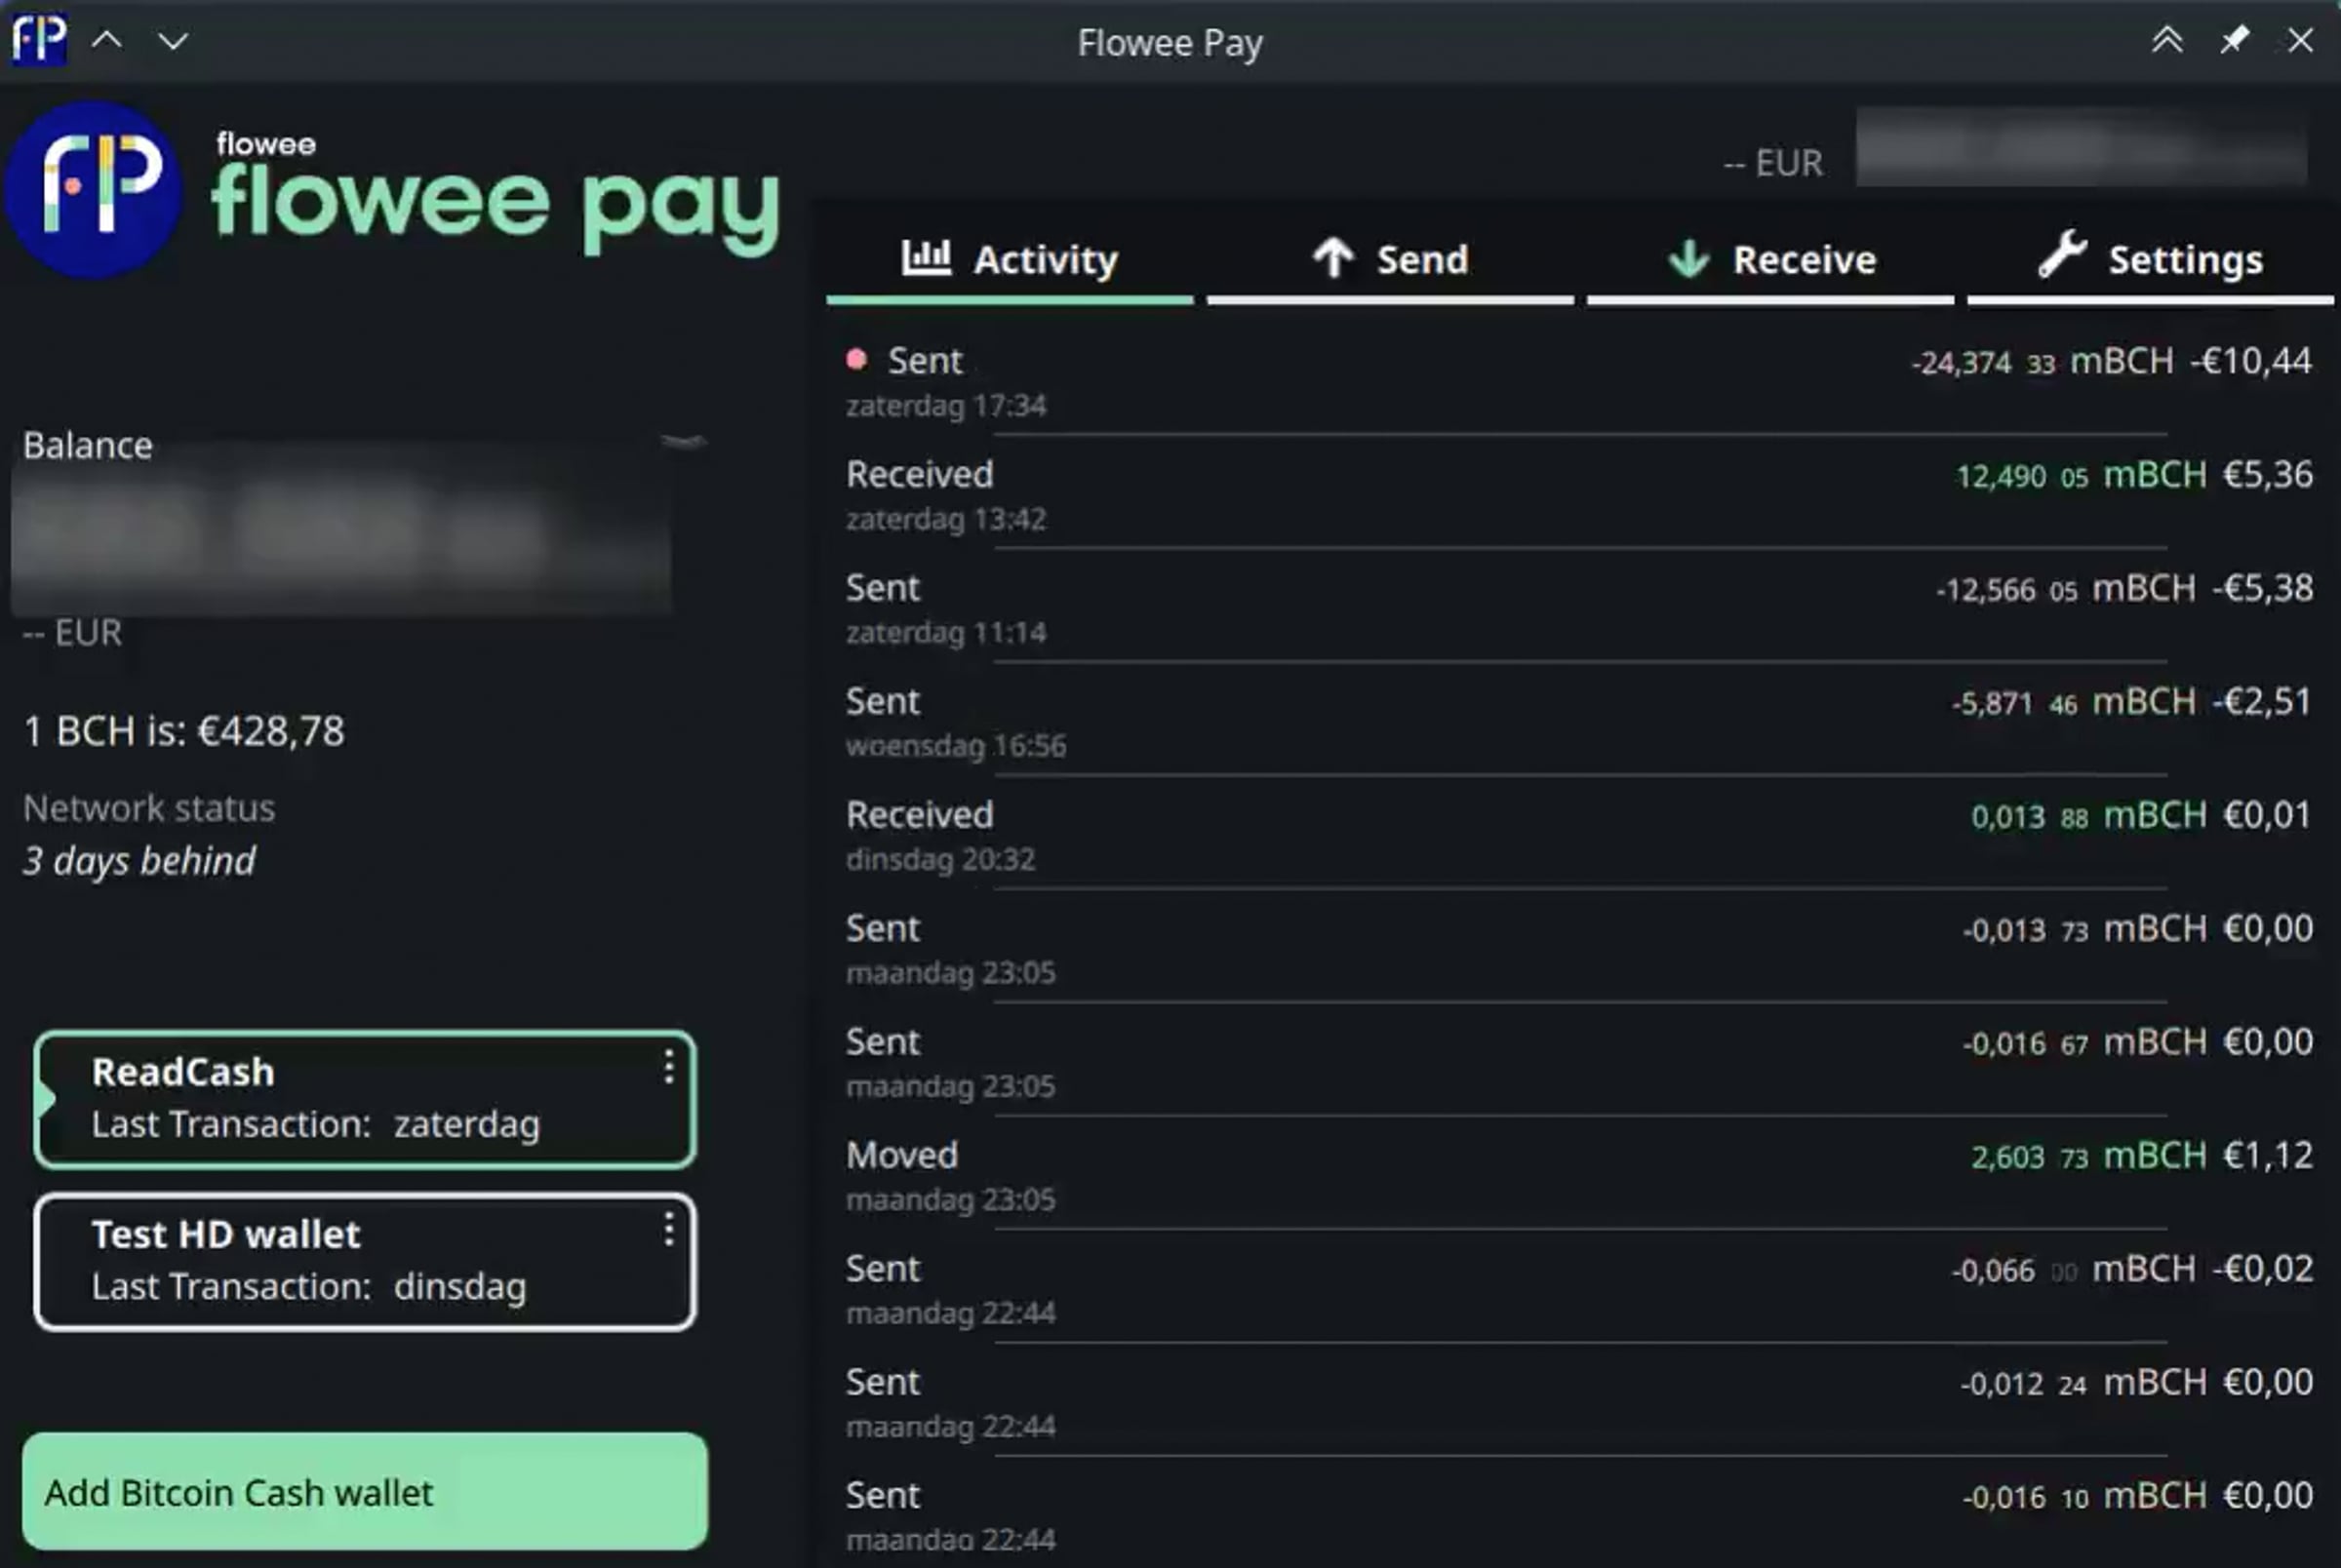Click Add Bitcoin Cash wallet button
The width and height of the screenshot is (2341, 1568).
365,1492
